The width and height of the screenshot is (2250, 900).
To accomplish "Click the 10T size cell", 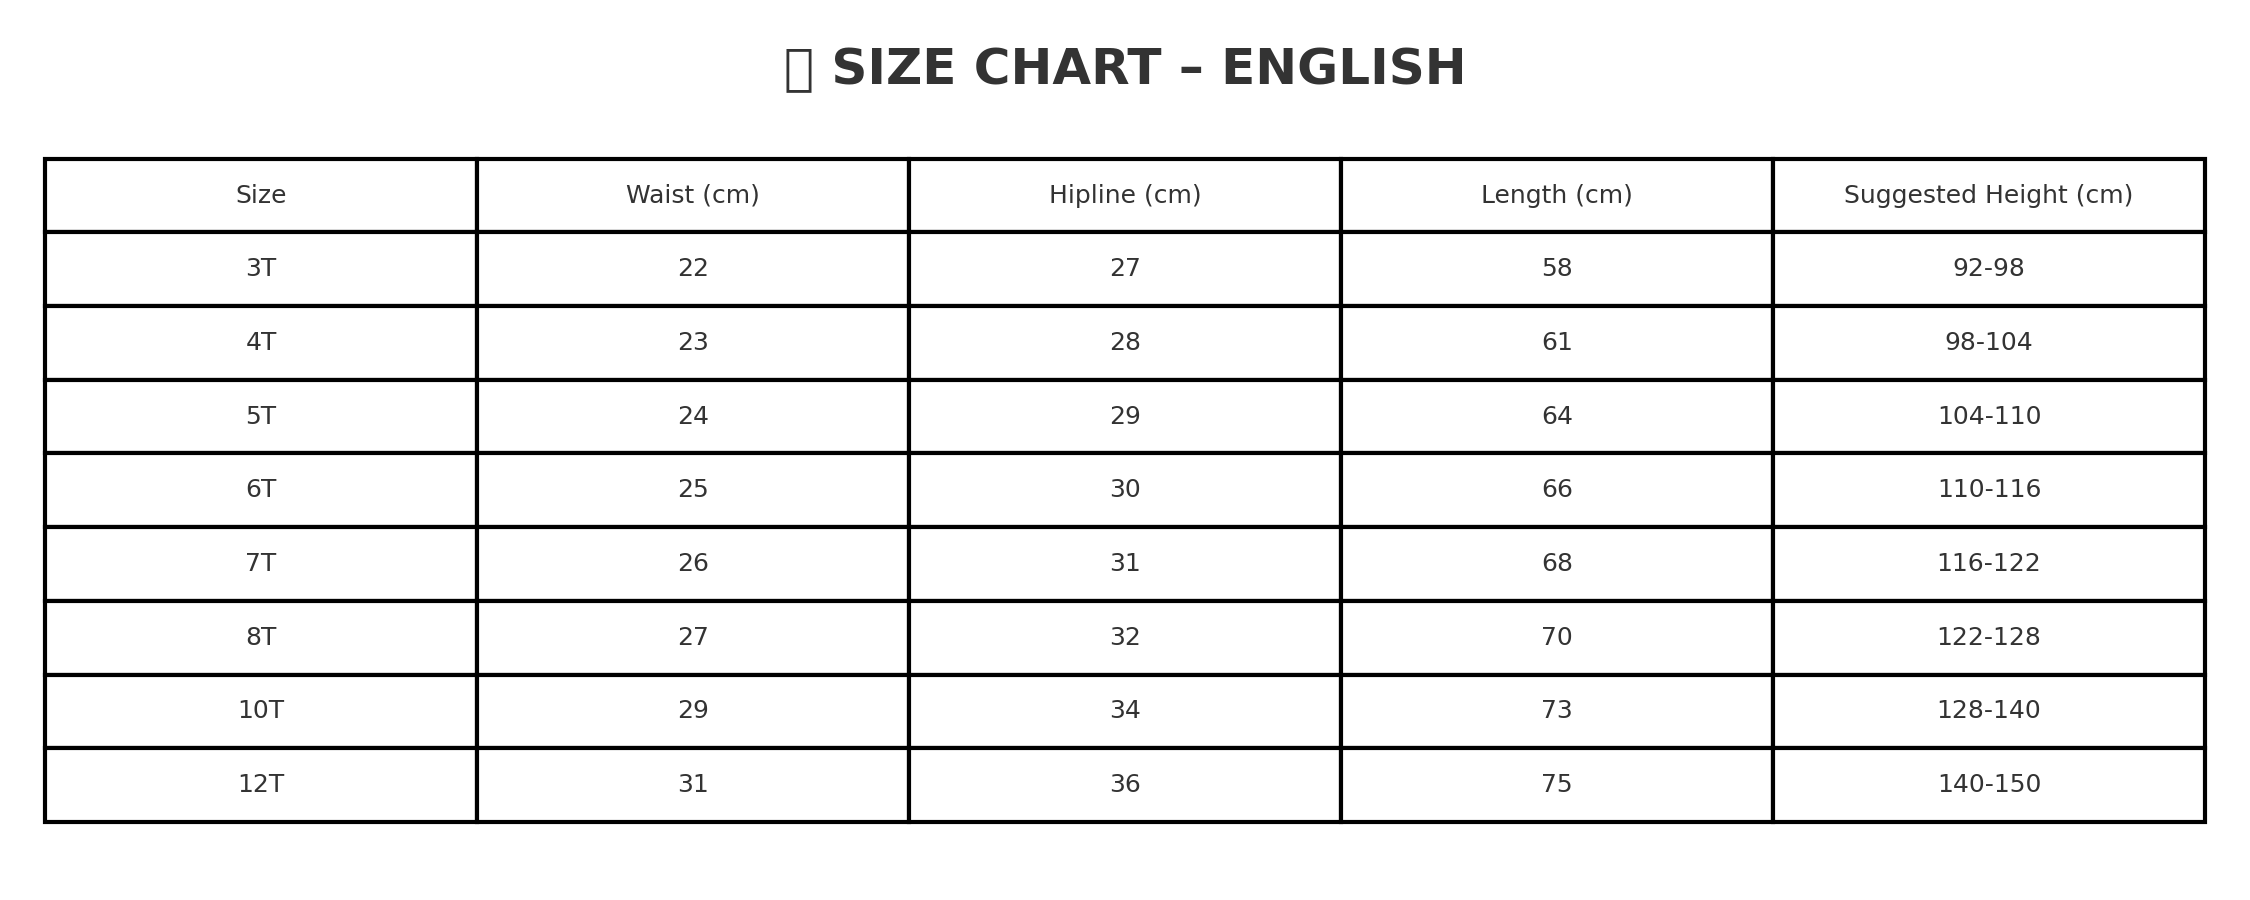I will (x=261, y=711).
